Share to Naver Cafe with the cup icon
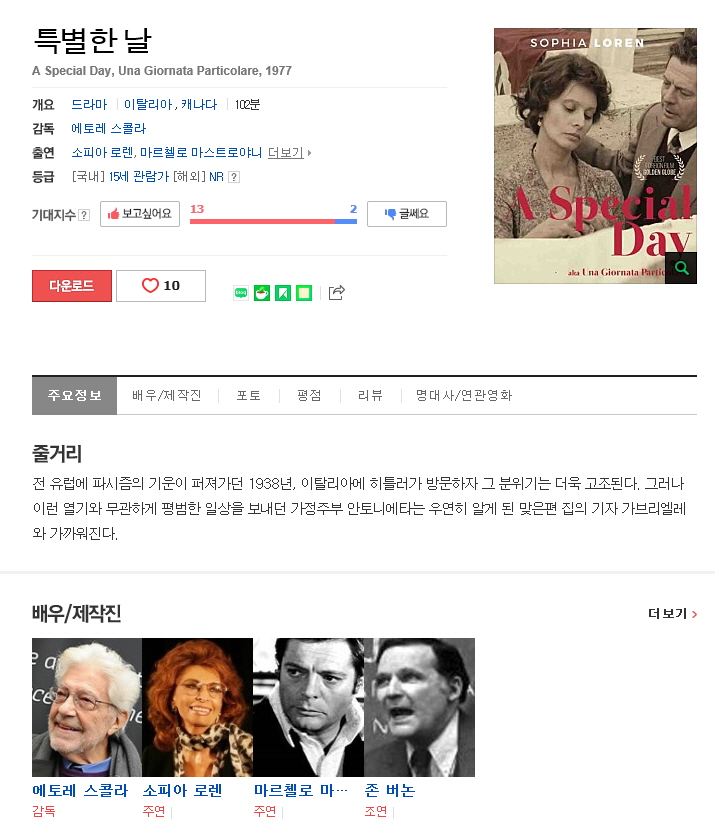The width and height of the screenshot is (715, 833). click(262, 293)
